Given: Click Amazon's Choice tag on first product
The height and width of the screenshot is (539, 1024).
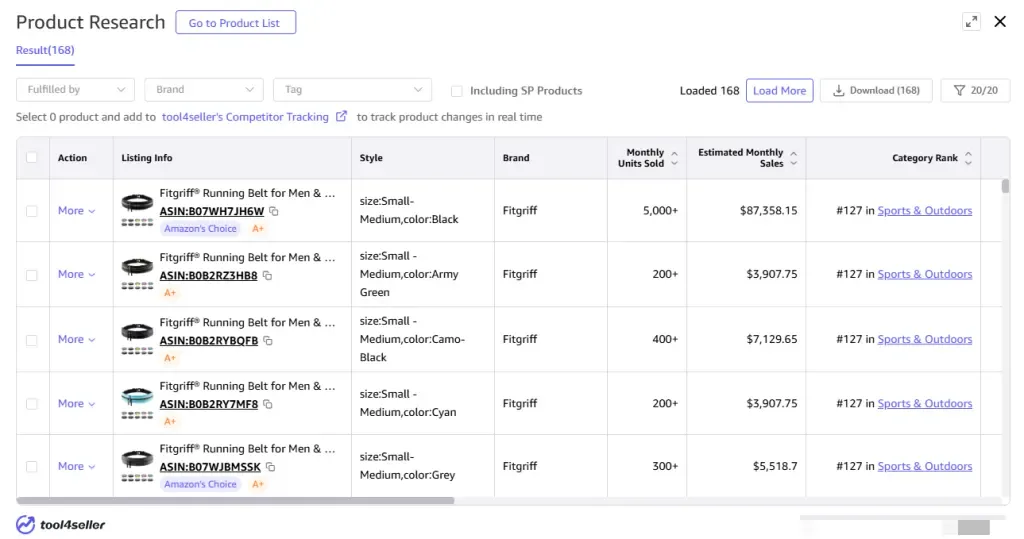Looking at the screenshot, I should click(200, 229).
